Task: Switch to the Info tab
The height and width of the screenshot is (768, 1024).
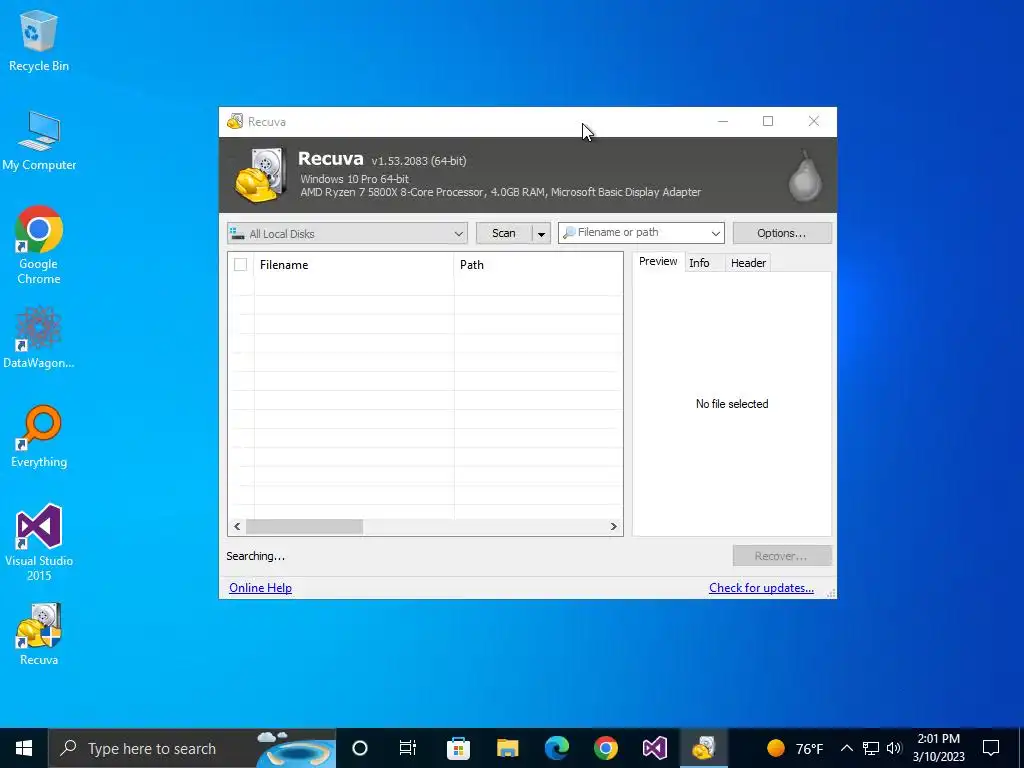Action: (699, 263)
